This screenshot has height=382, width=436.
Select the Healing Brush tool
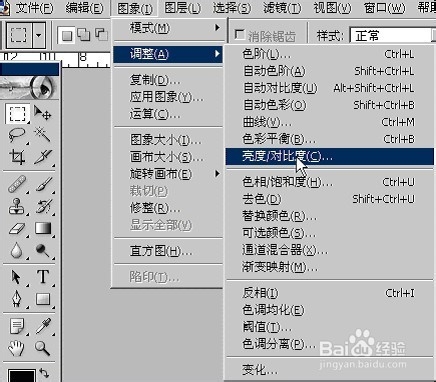(17, 184)
